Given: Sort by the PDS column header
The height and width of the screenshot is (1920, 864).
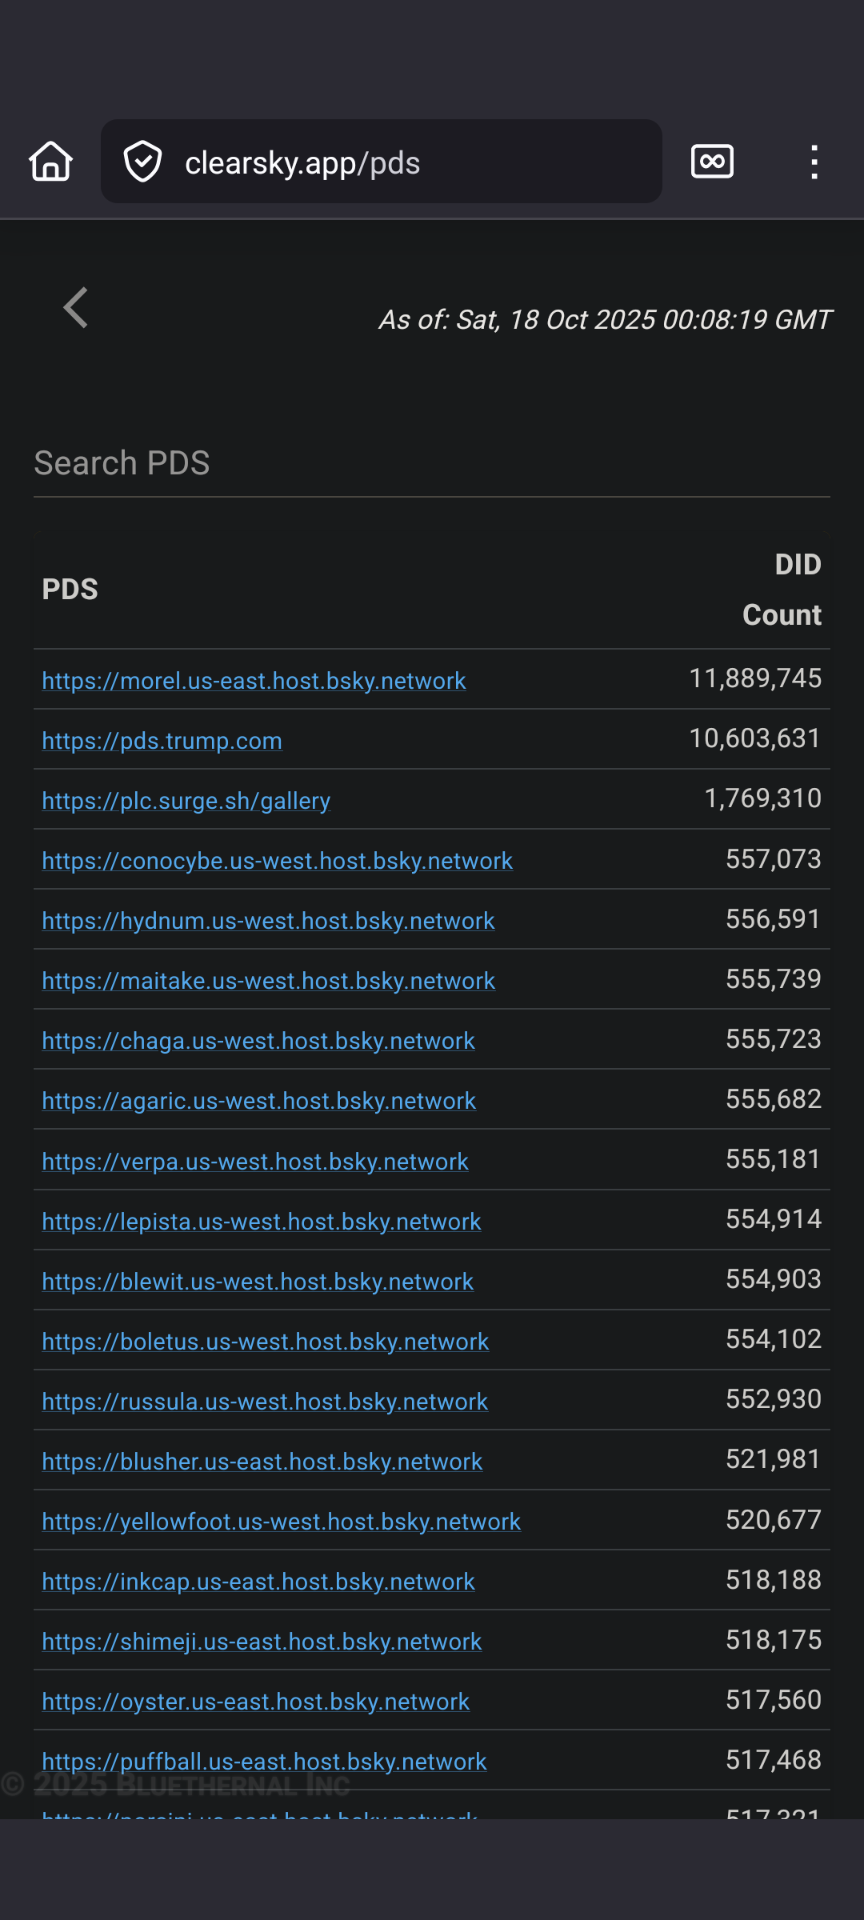Looking at the screenshot, I should point(70,589).
